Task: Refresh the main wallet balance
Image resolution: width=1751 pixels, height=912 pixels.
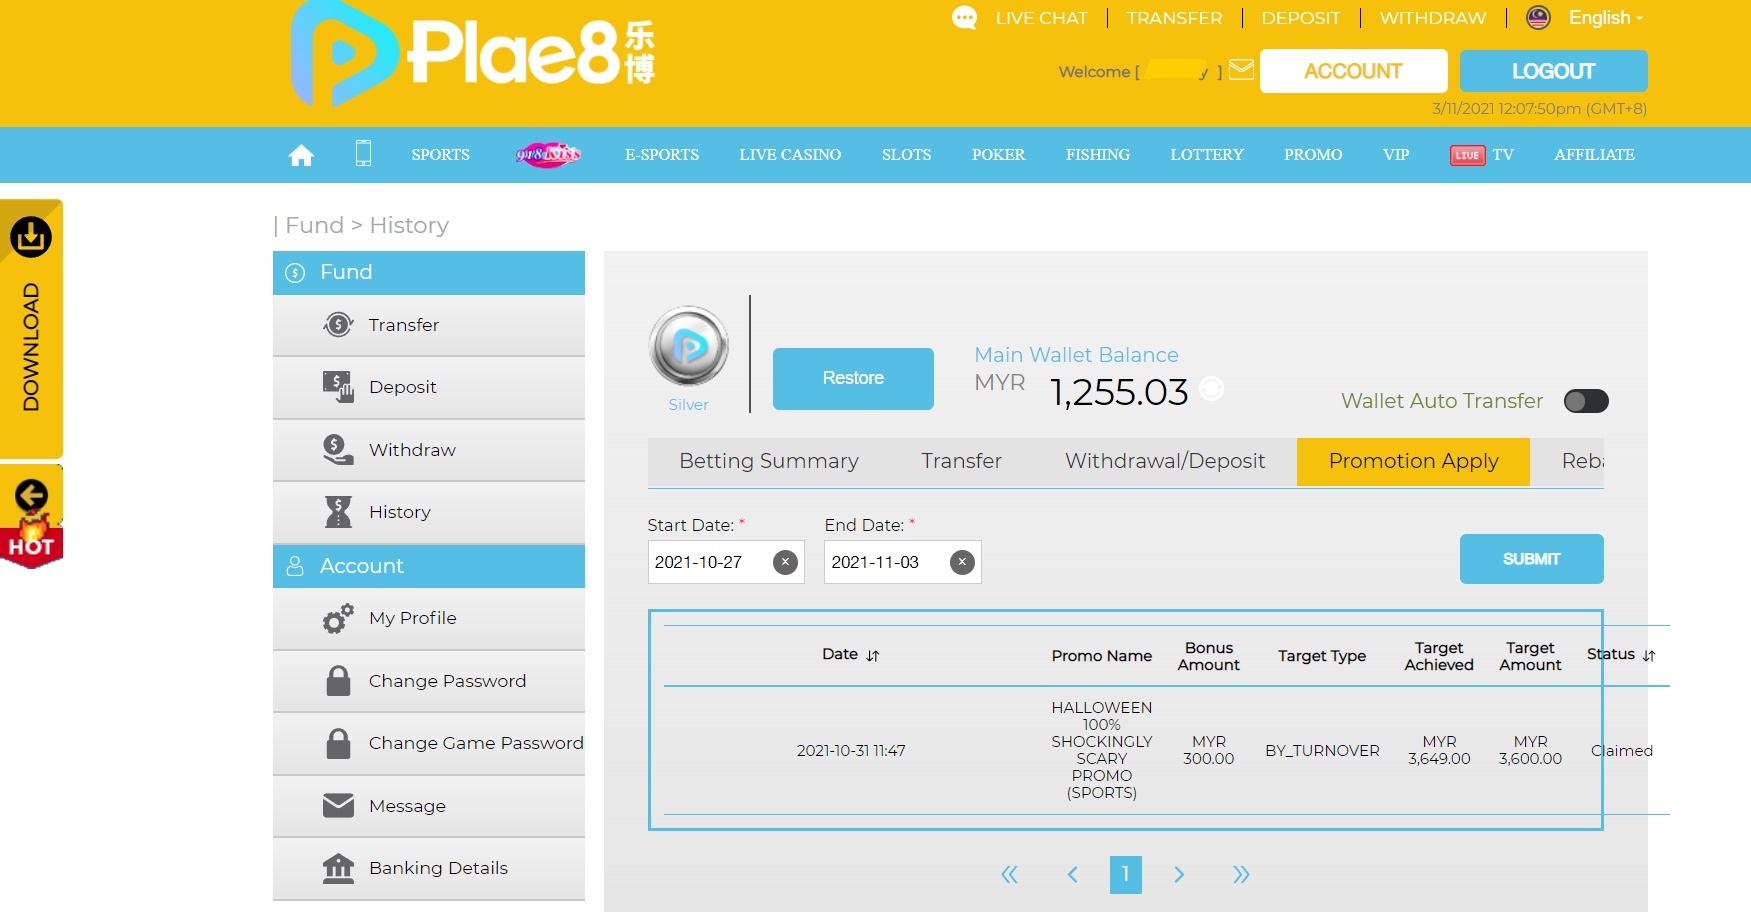Action: click(x=1211, y=389)
